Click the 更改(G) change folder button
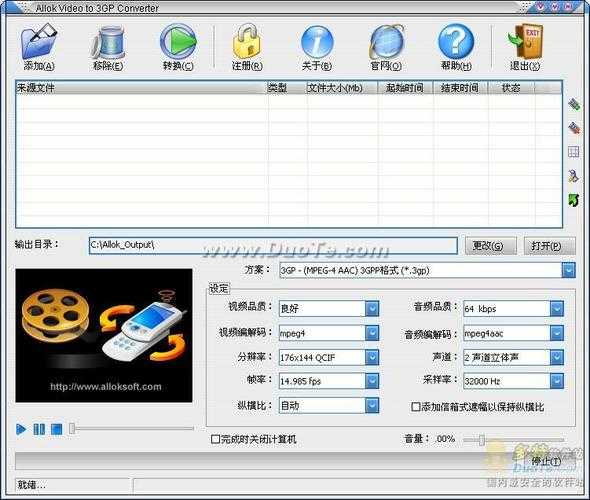The height and width of the screenshot is (500, 590). pyautogui.click(x=491, y=246)
